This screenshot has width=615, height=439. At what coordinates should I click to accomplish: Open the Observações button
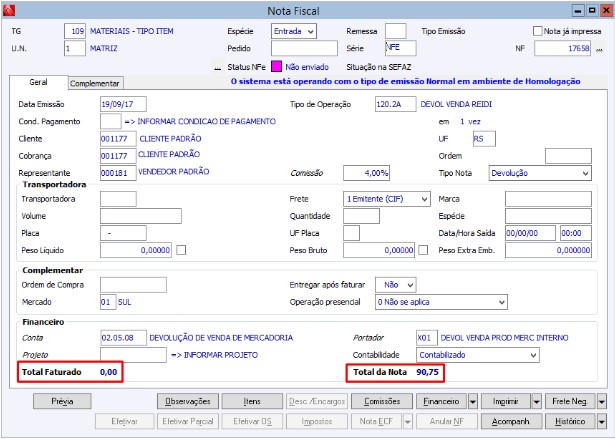coord(188,401)
